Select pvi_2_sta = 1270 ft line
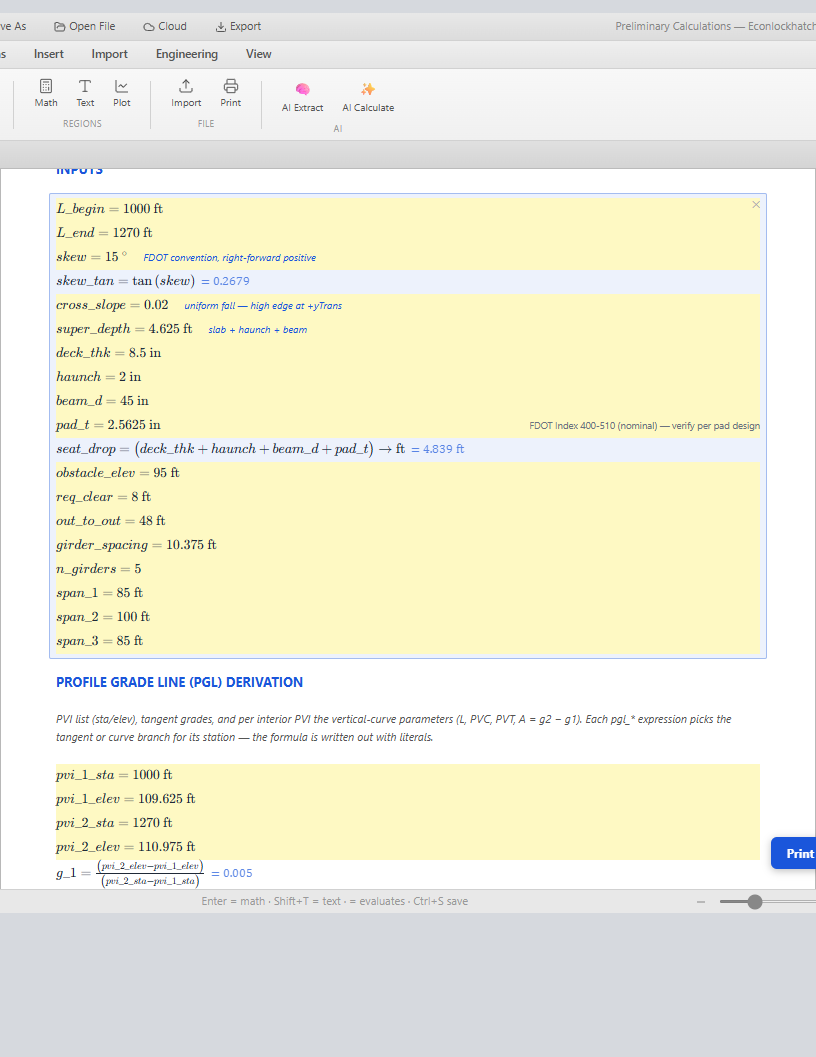816x1057 pixels. click(x=408, y=824)
